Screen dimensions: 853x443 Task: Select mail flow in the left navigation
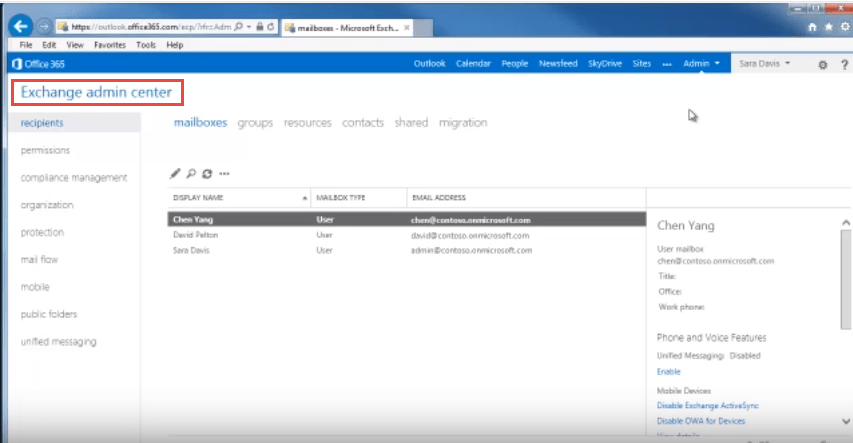coord(39,260)
